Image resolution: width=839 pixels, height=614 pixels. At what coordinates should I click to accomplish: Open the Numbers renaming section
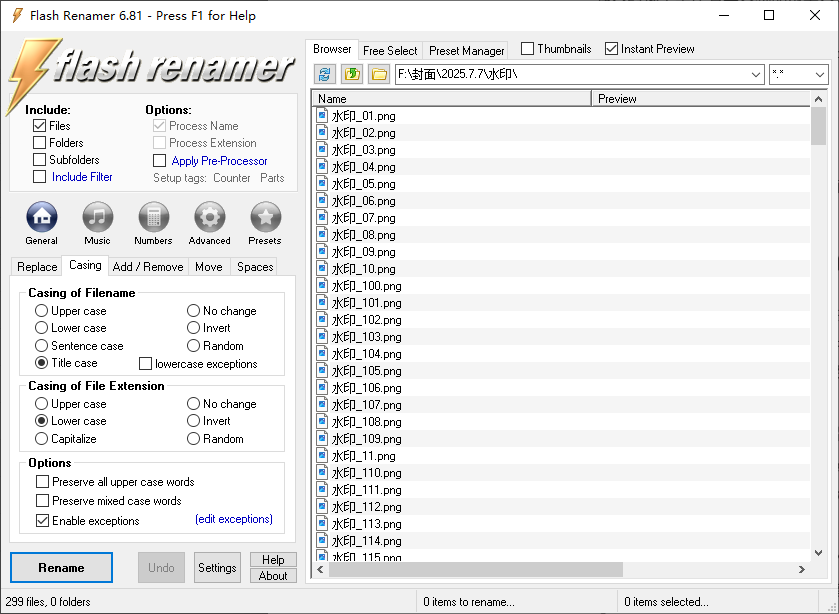click(153, 217)
